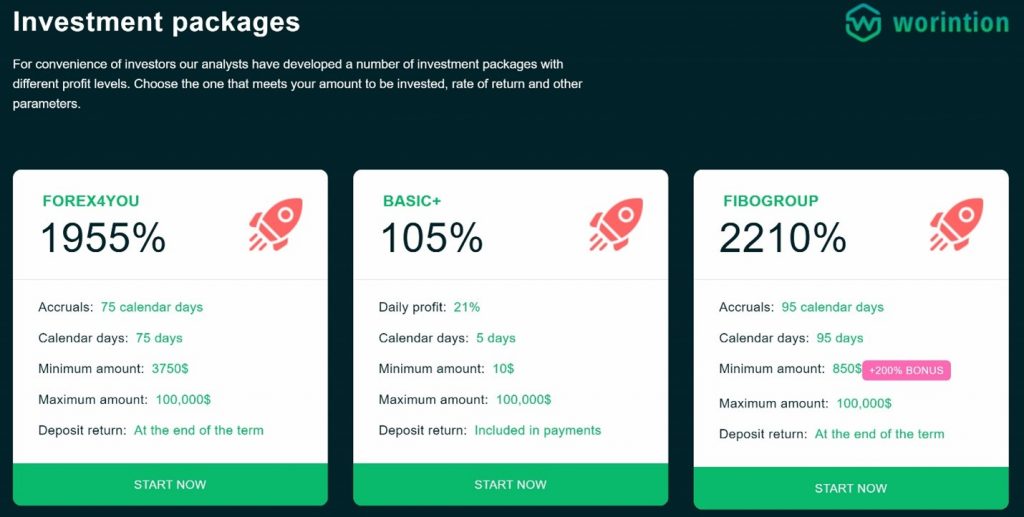Select the BASIC+ package title
Screen dimensions: 1024x517
412,201
